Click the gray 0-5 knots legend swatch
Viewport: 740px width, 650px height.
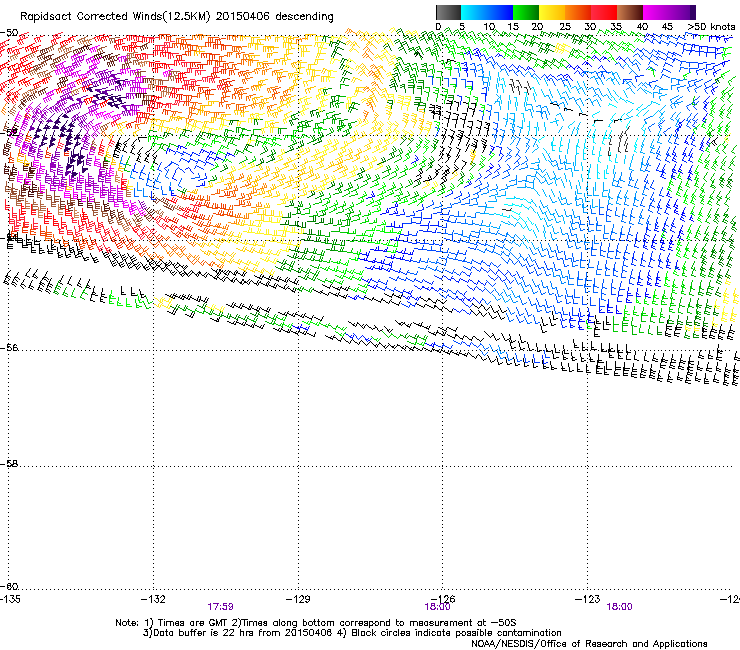coord(448,12)
